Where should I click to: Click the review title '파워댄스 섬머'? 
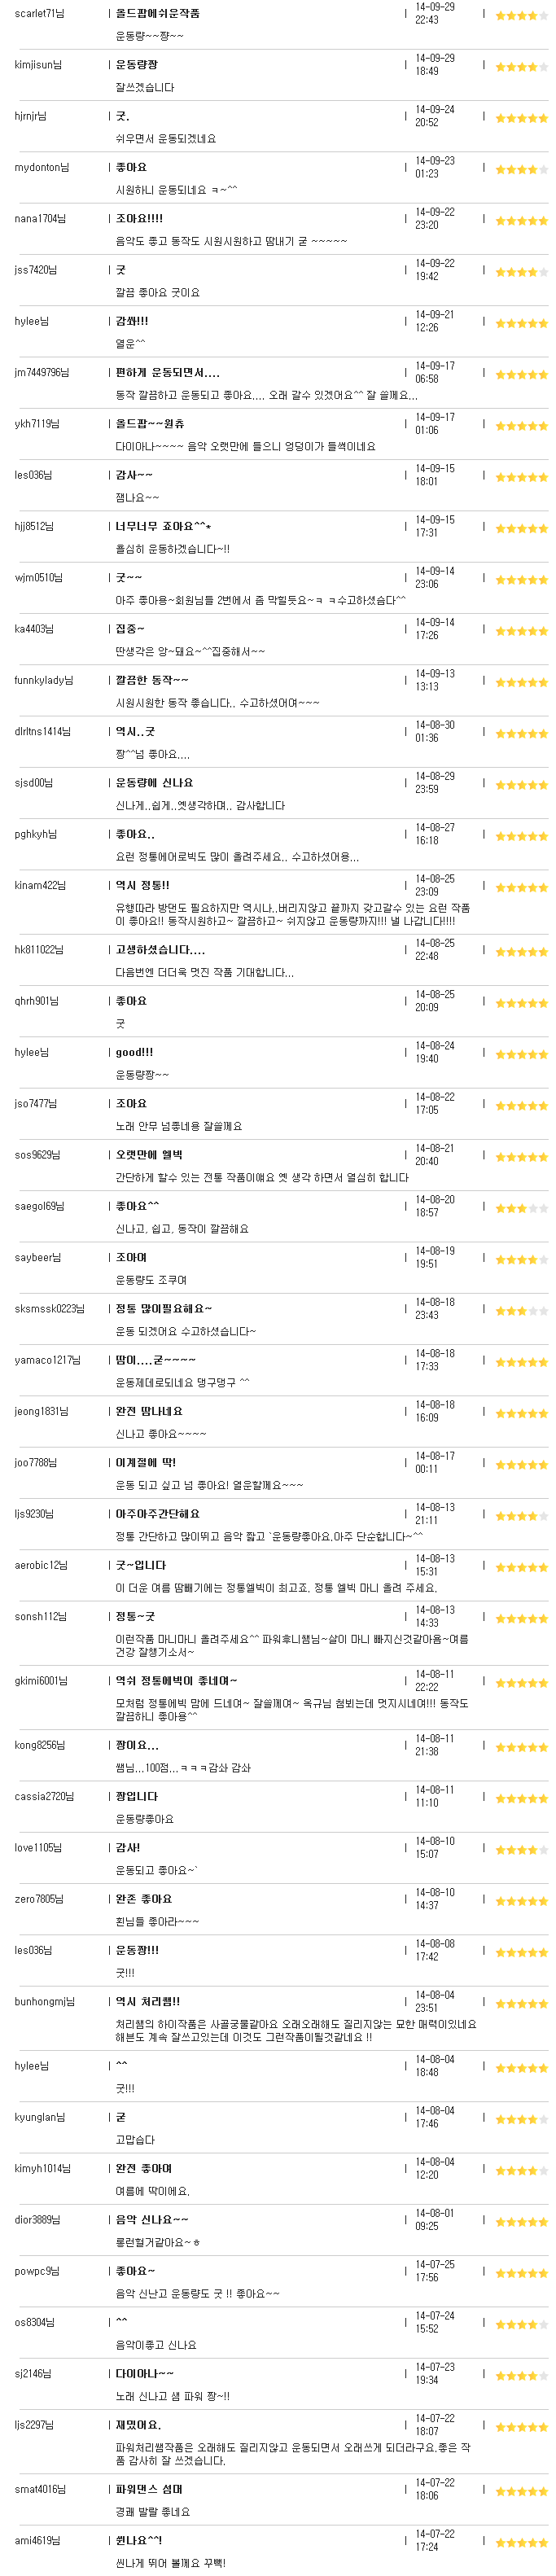tap(149, 2489)
